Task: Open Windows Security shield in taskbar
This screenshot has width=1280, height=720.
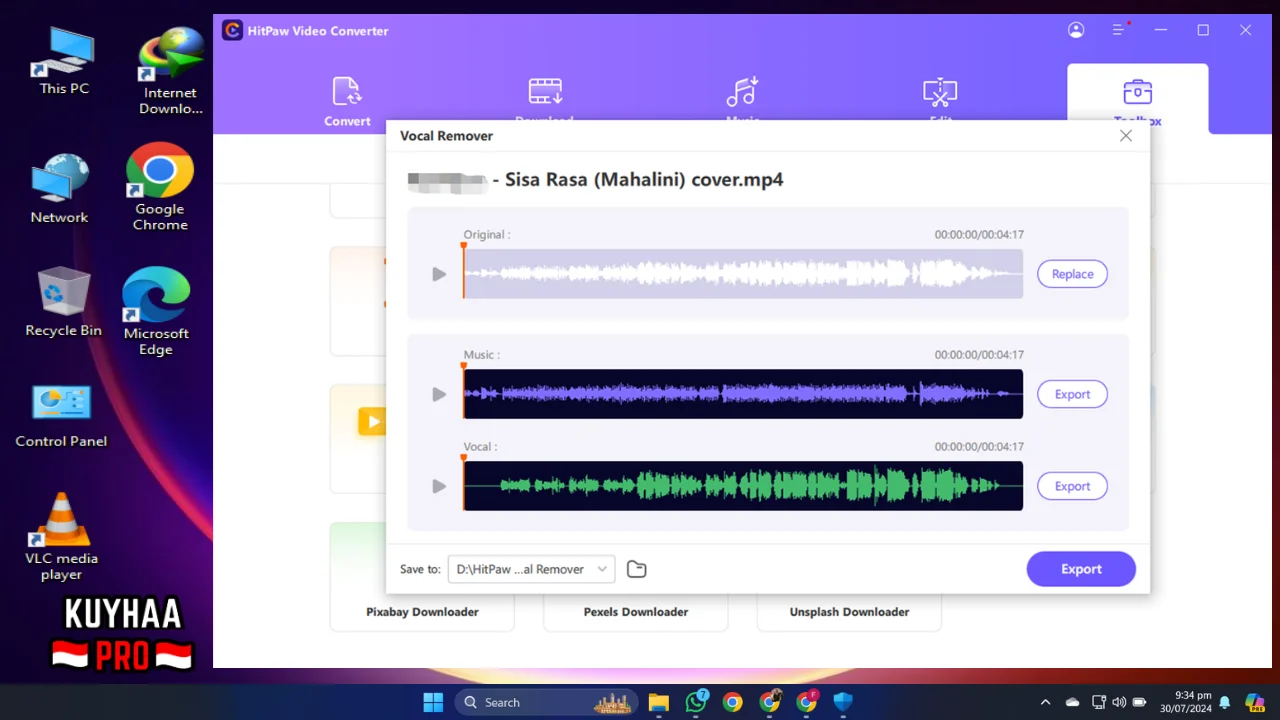Action: click(x=843, y=702)
